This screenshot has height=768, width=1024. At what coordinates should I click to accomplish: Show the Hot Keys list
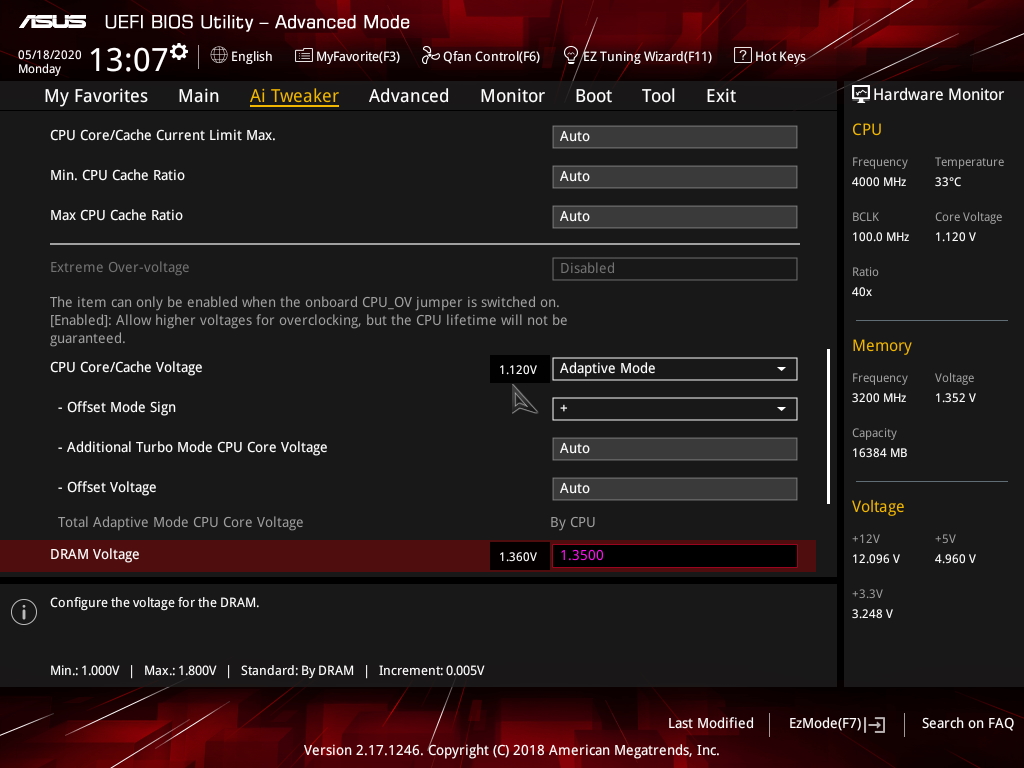[780, 56]
